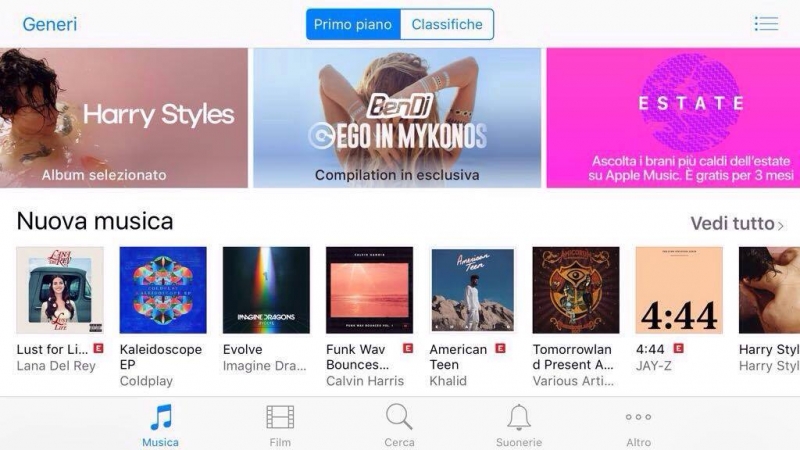This screenshot has width=800, height=450.
Task: Open the Generi genre selector
Action: tap(50, 24)
